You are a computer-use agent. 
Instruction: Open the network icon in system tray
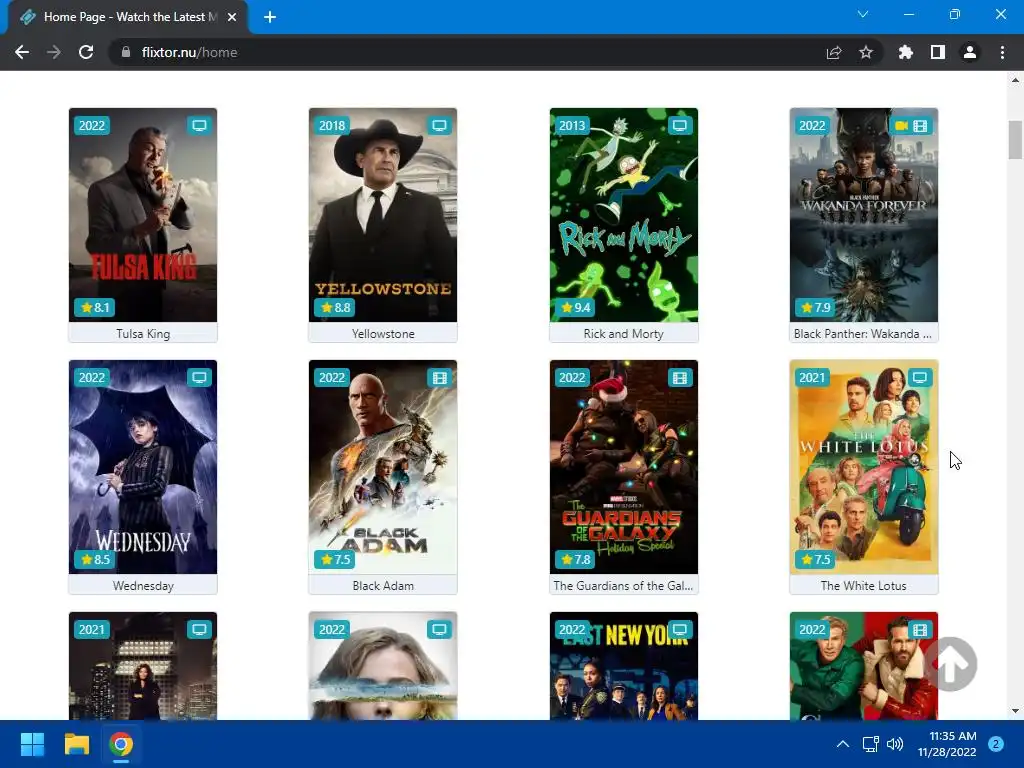click(x=870, y=744)
